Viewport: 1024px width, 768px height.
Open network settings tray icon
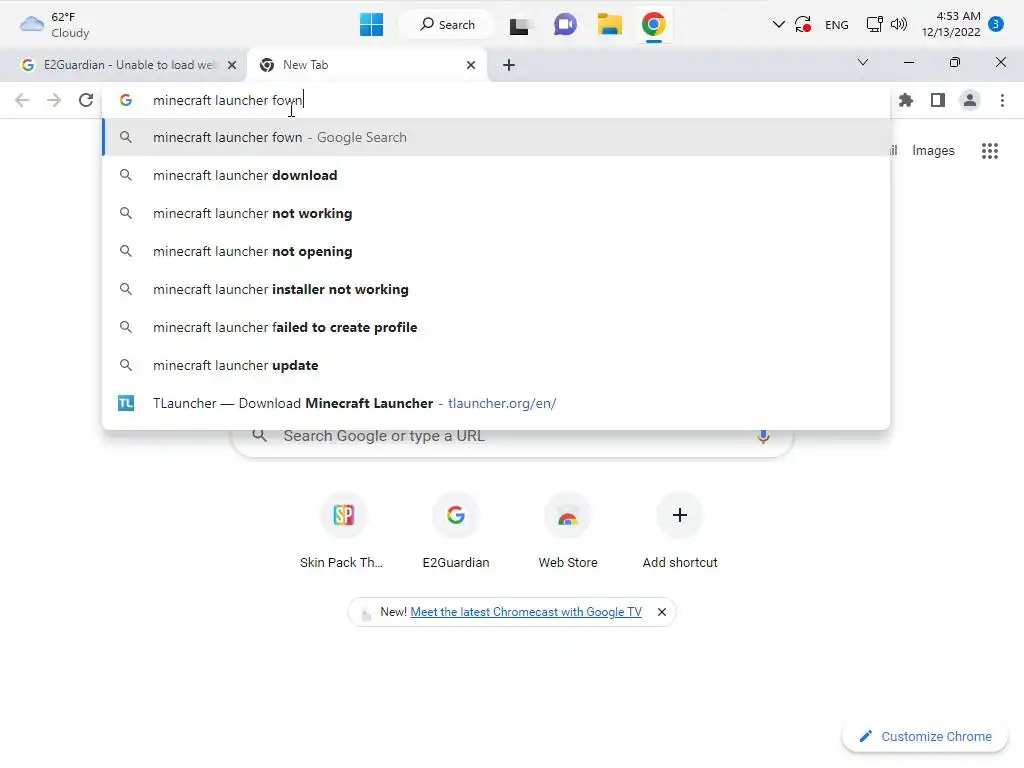(x=874, y=25)
